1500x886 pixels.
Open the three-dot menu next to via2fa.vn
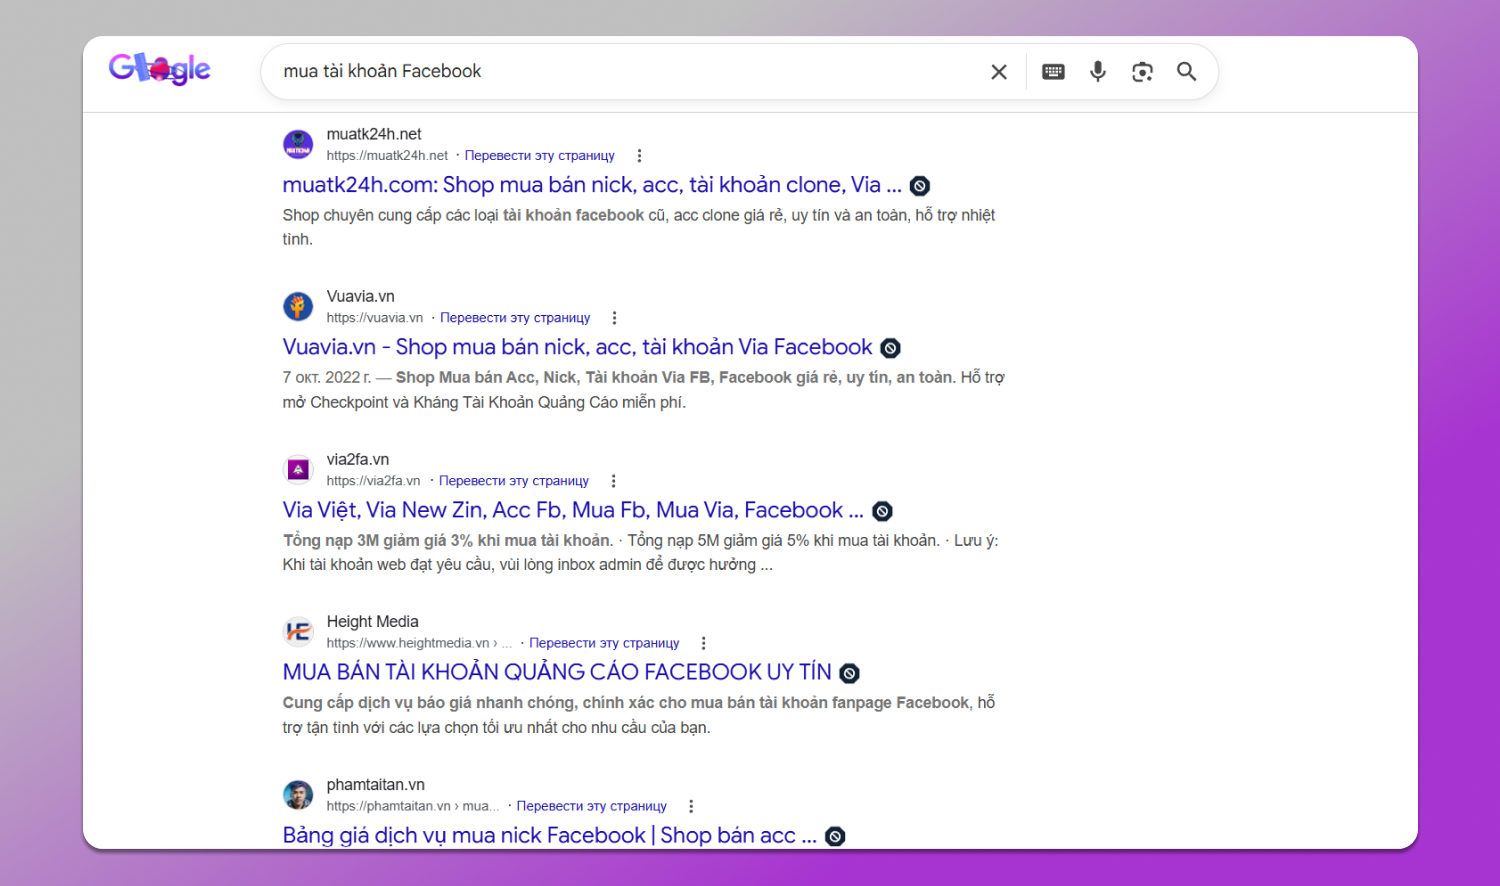click(x=613, y=480)
